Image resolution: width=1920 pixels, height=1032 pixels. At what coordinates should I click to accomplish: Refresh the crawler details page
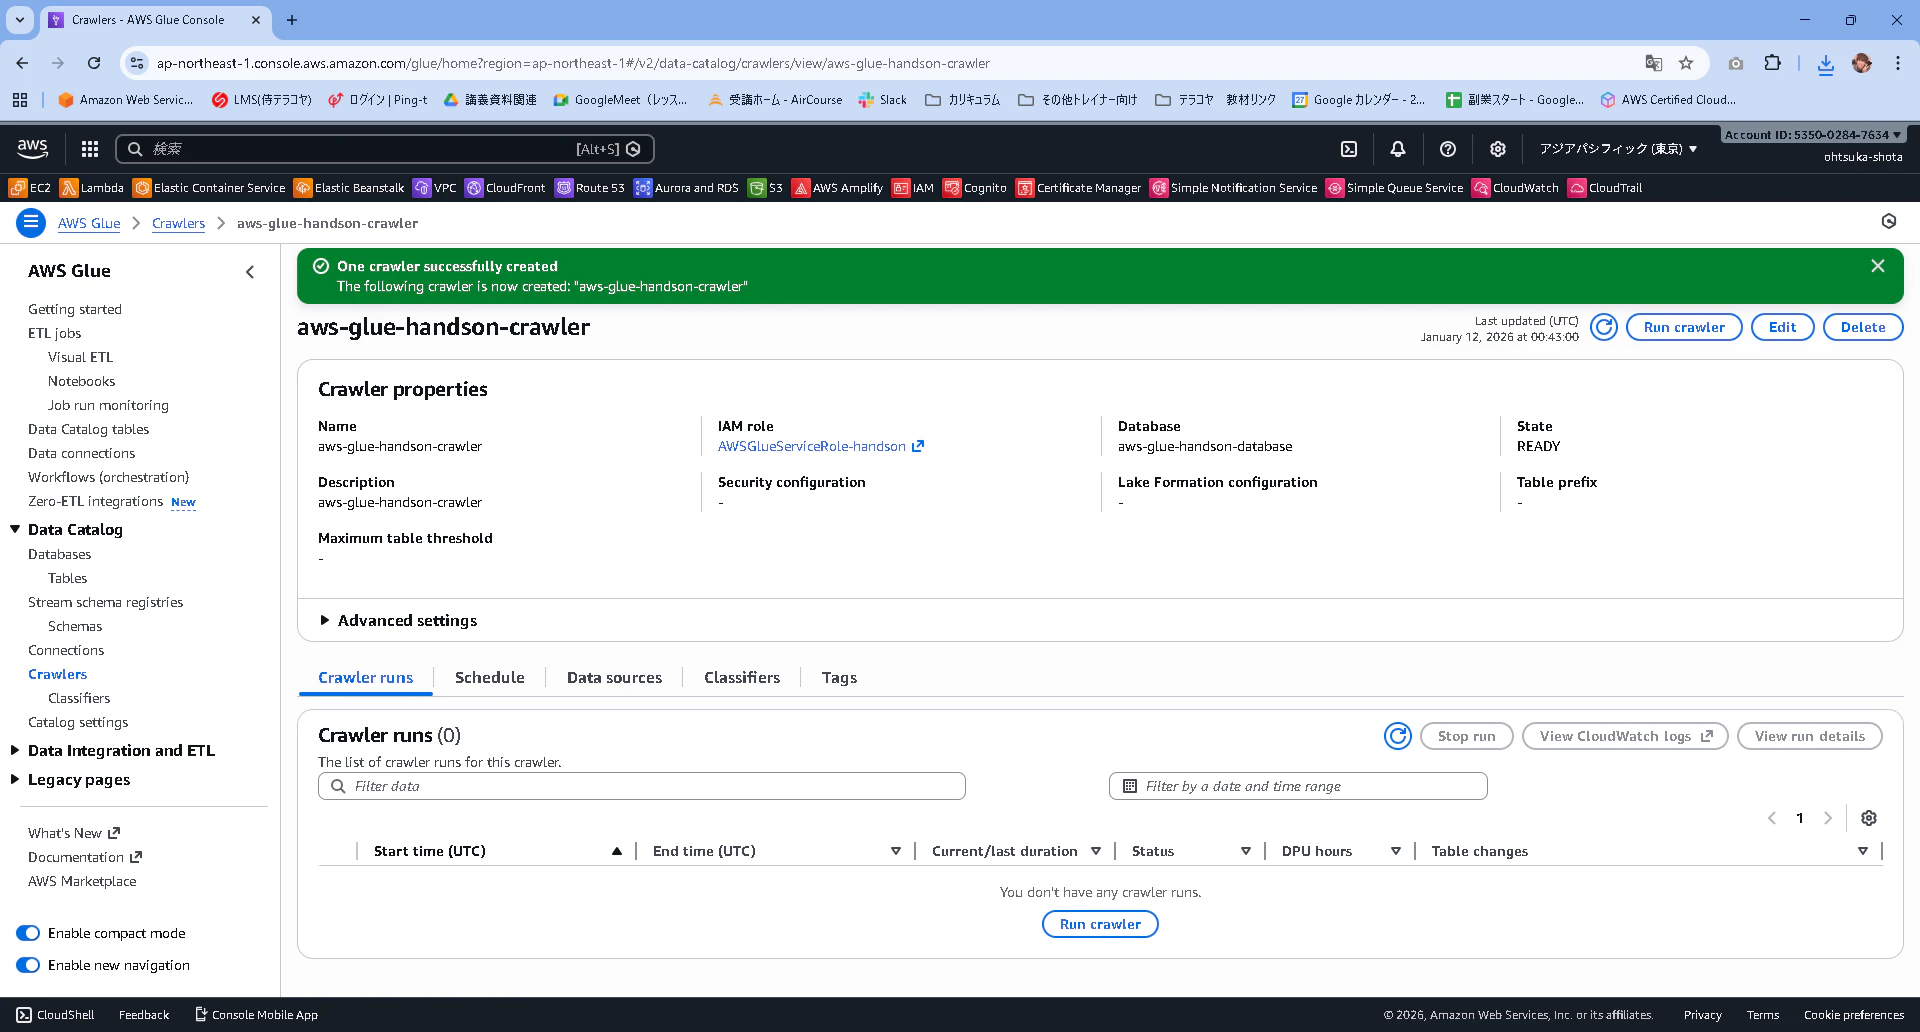(1604, 327)
